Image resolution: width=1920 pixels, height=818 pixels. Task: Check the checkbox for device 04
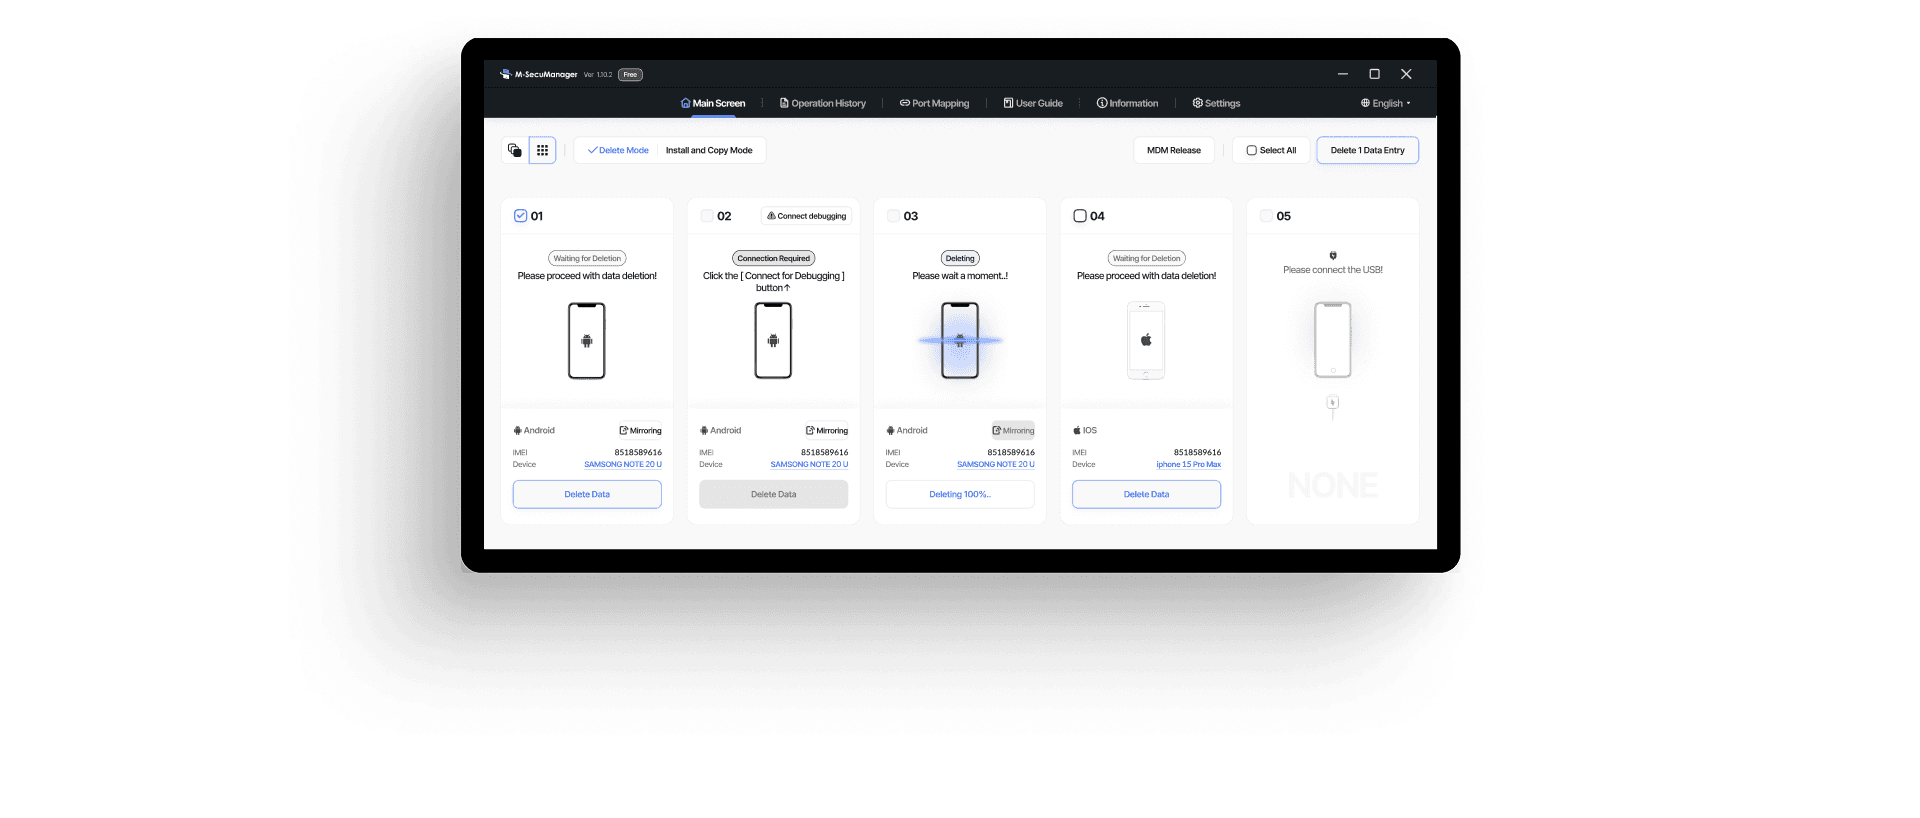1080,216
